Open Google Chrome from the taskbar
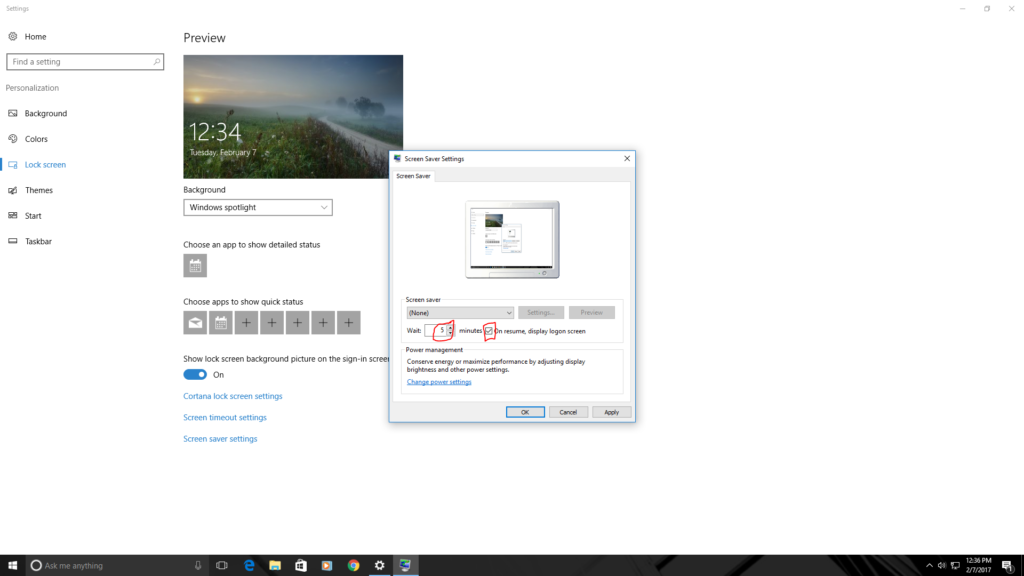 tap(353, 565)
